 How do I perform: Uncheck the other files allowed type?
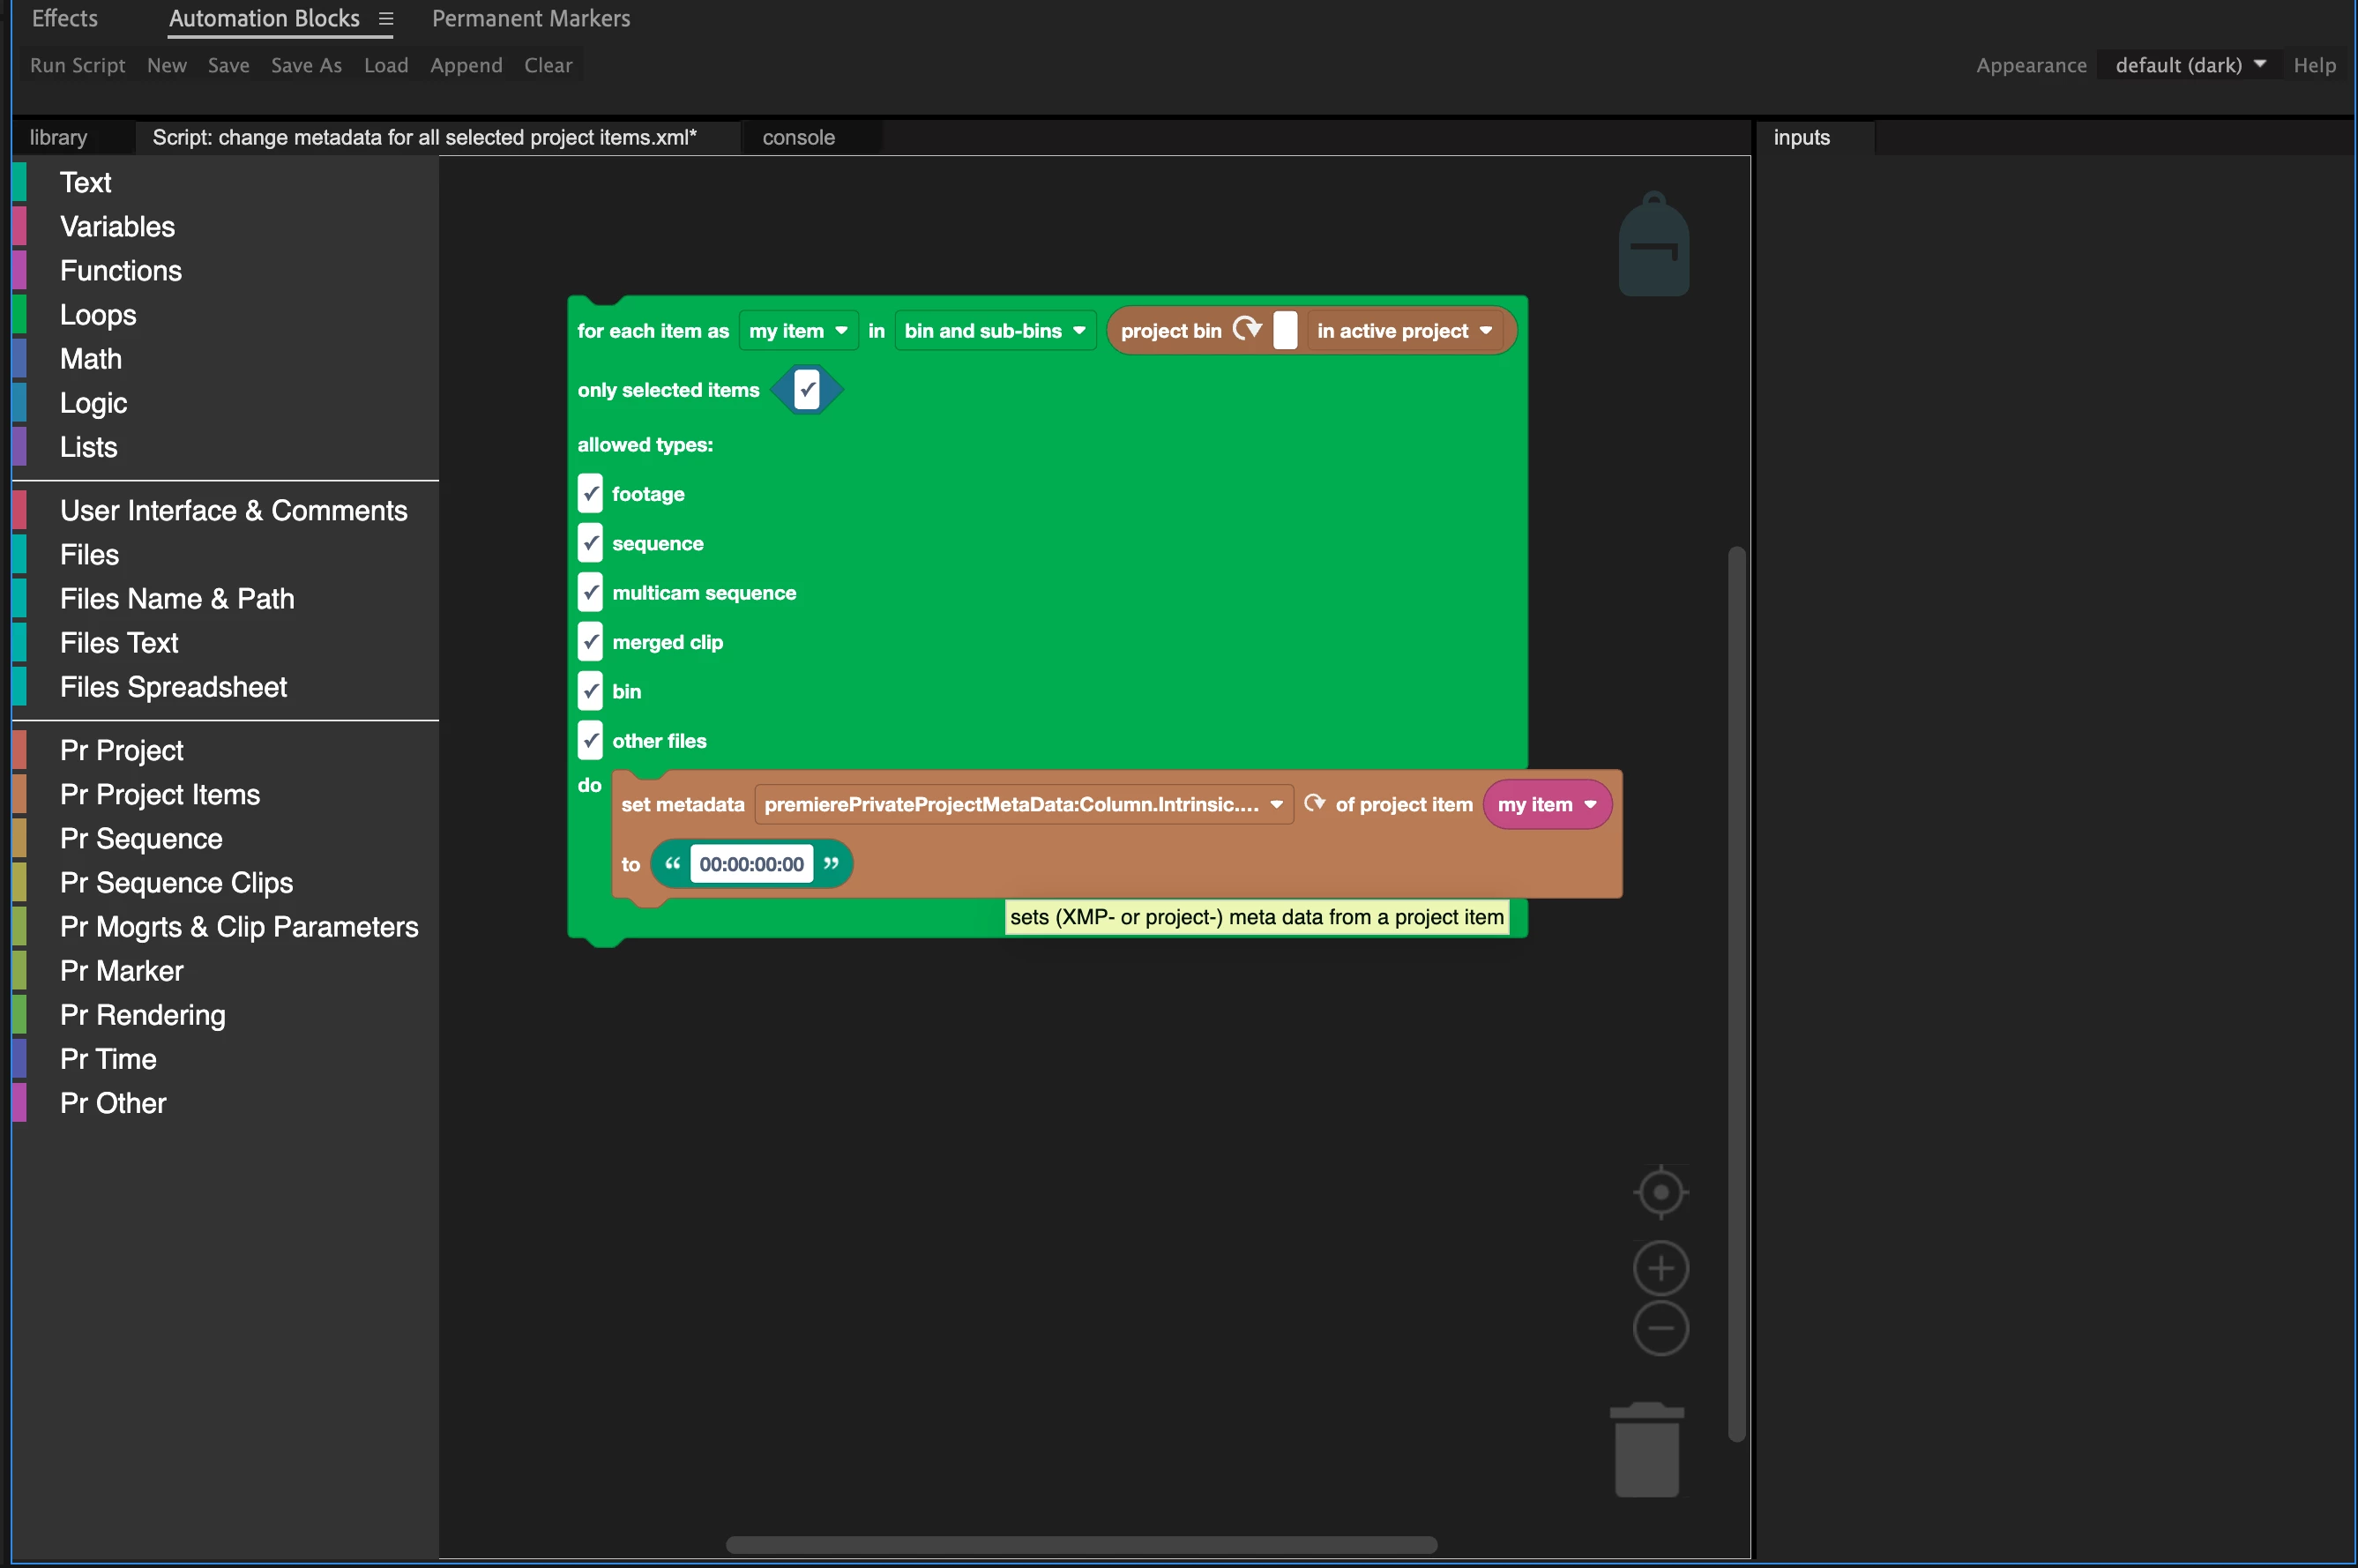[590, 740]
